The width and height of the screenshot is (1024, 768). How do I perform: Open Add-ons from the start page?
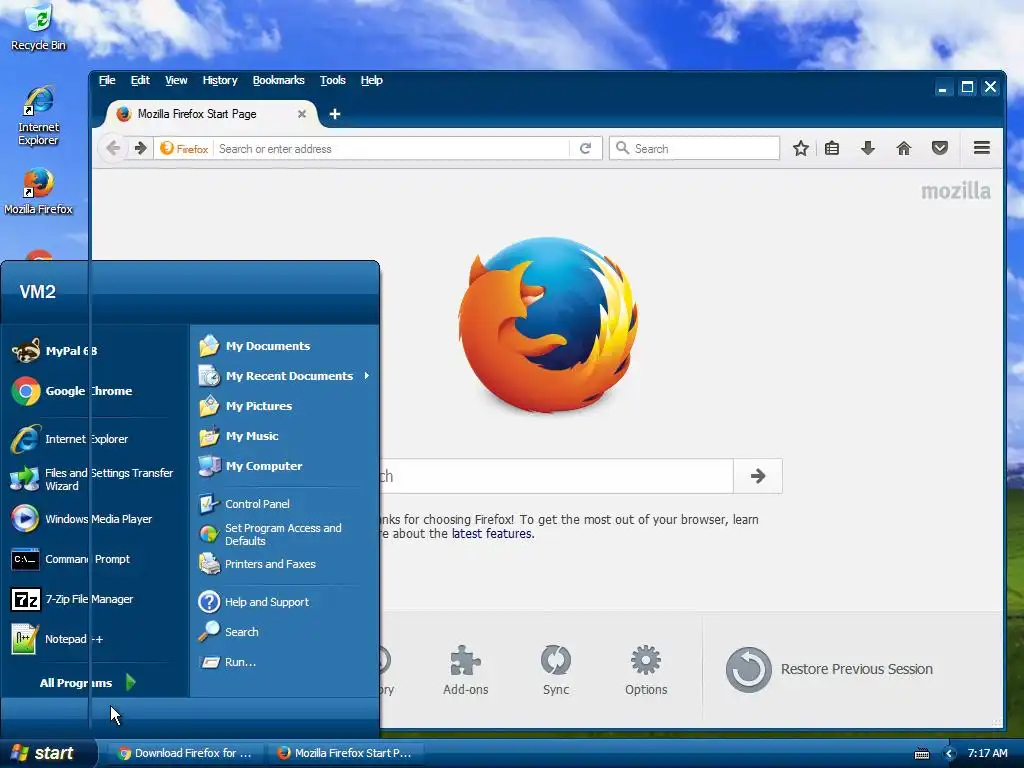click(x=466, y=669)
